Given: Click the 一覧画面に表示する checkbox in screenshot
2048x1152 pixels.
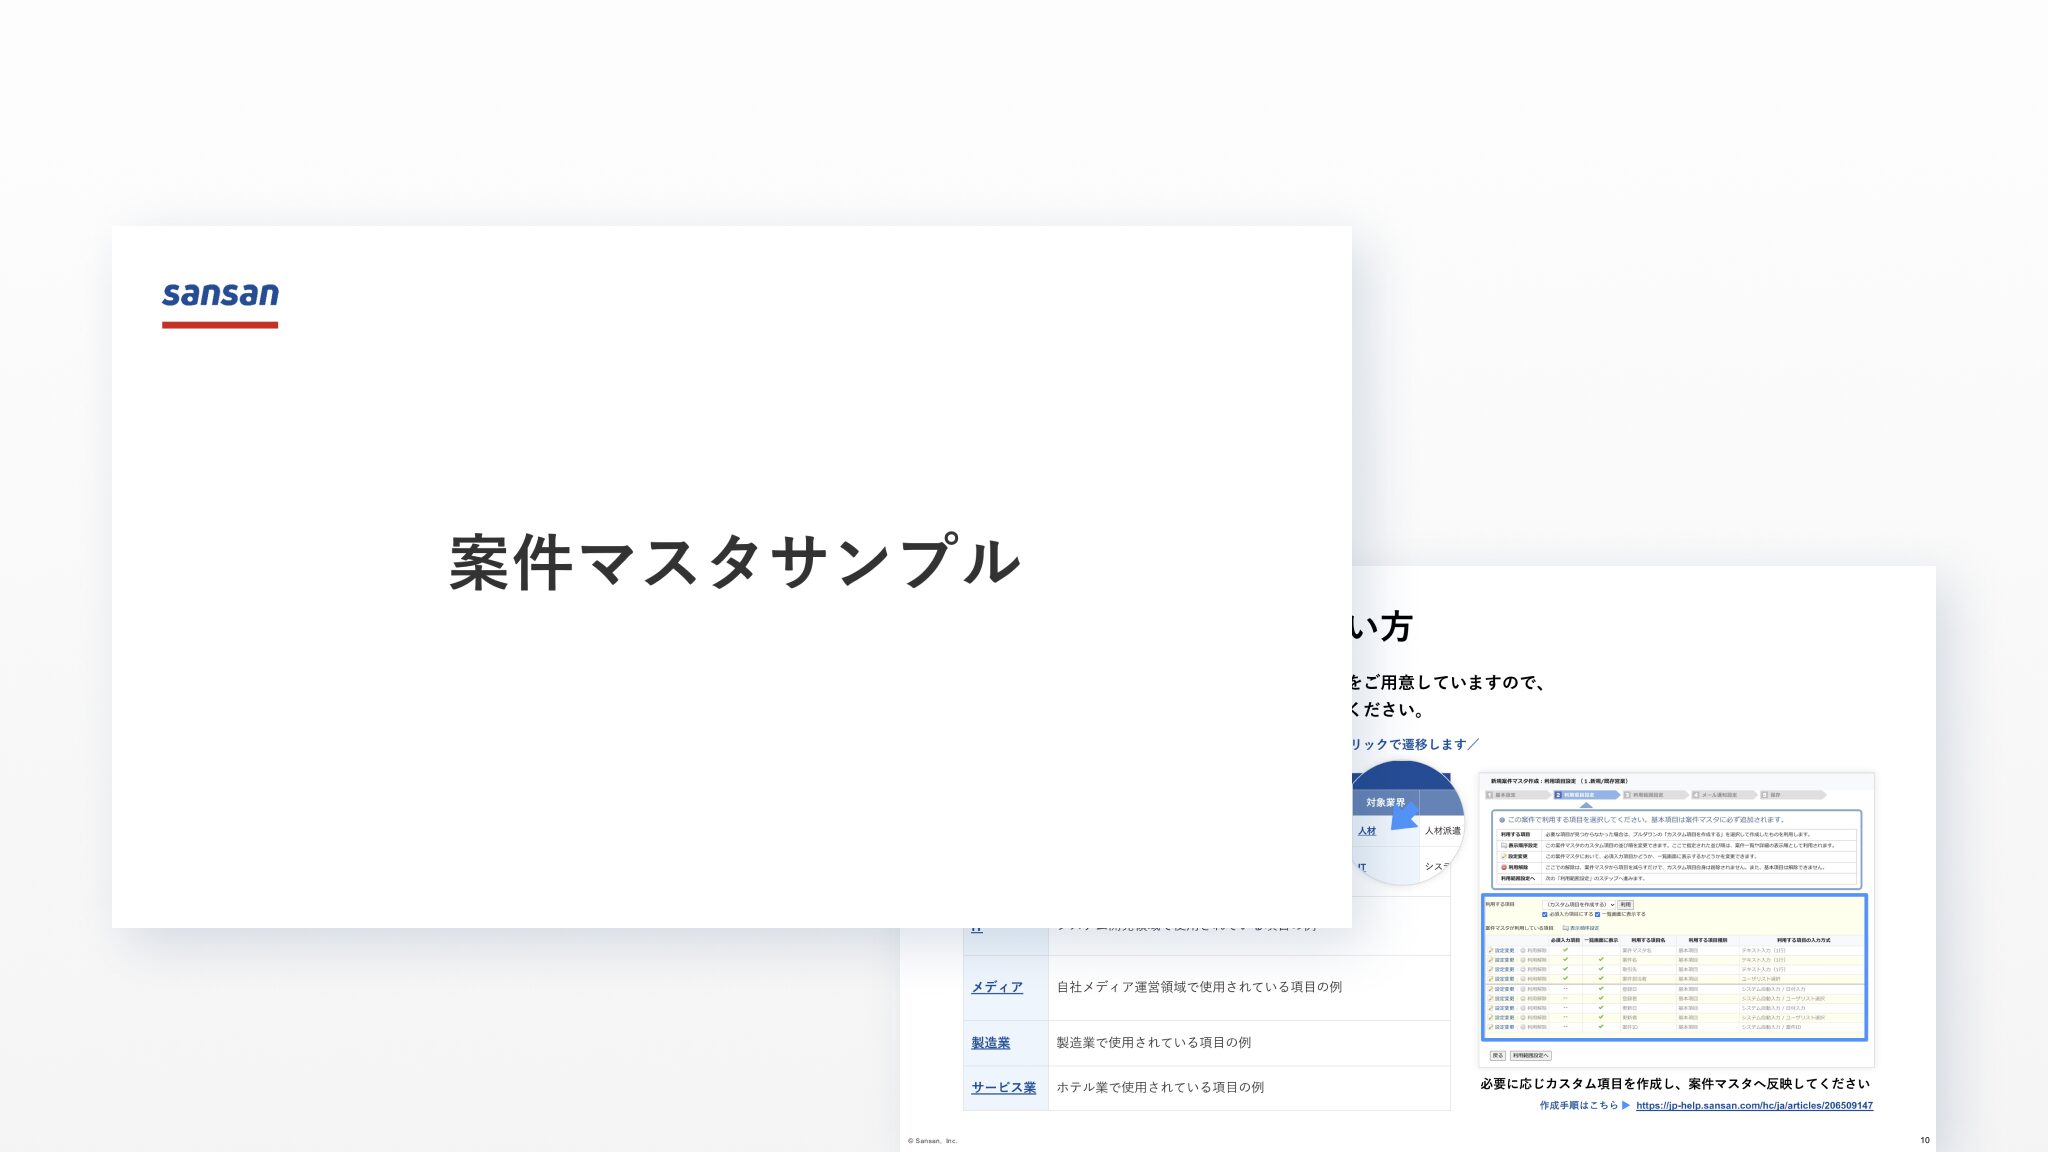Looking at the screenshot, I should [x=1597, y=914].
